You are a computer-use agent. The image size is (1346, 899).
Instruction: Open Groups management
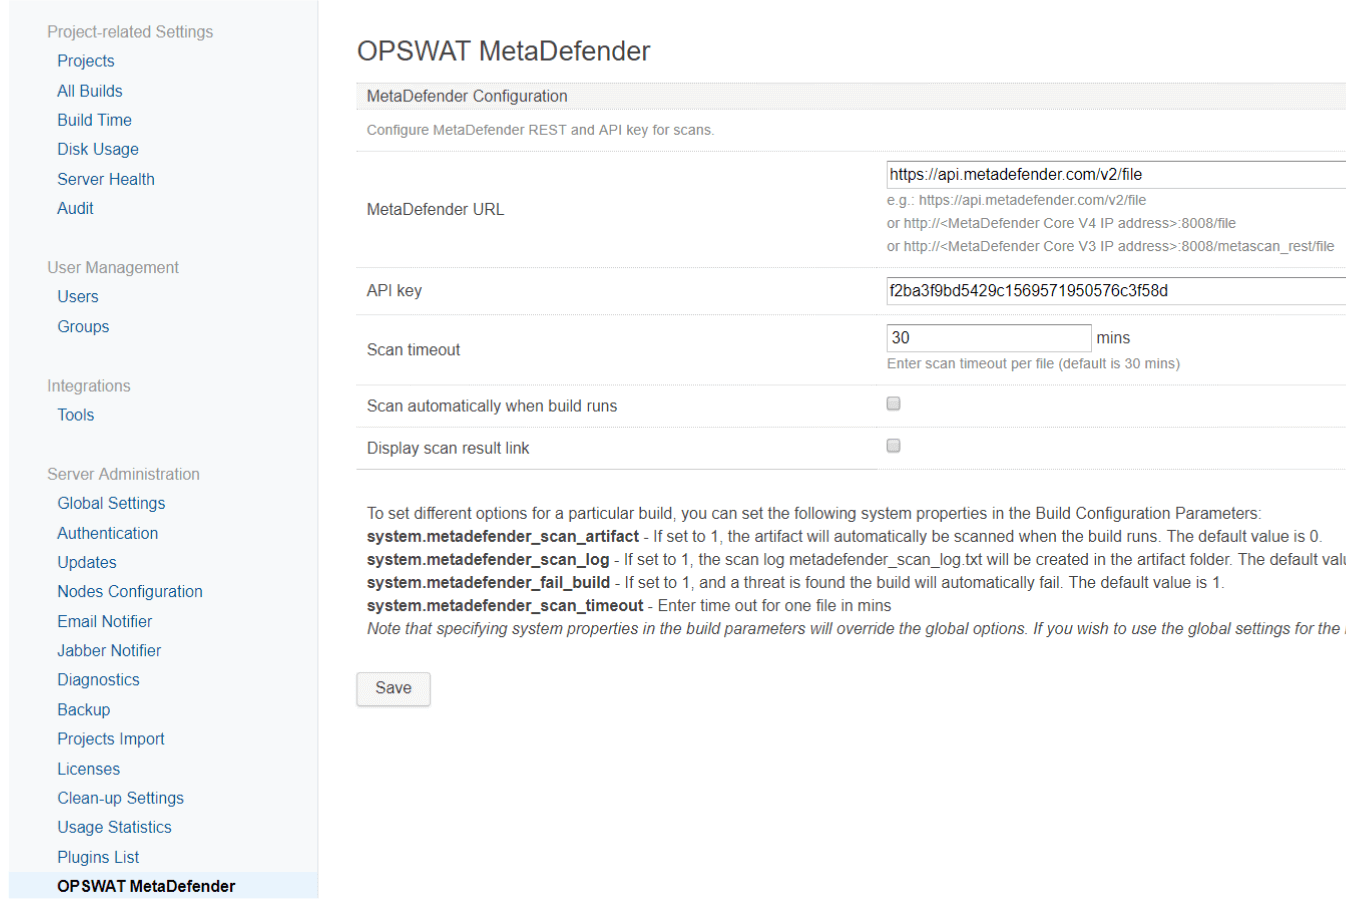click(x=83, y=326)
